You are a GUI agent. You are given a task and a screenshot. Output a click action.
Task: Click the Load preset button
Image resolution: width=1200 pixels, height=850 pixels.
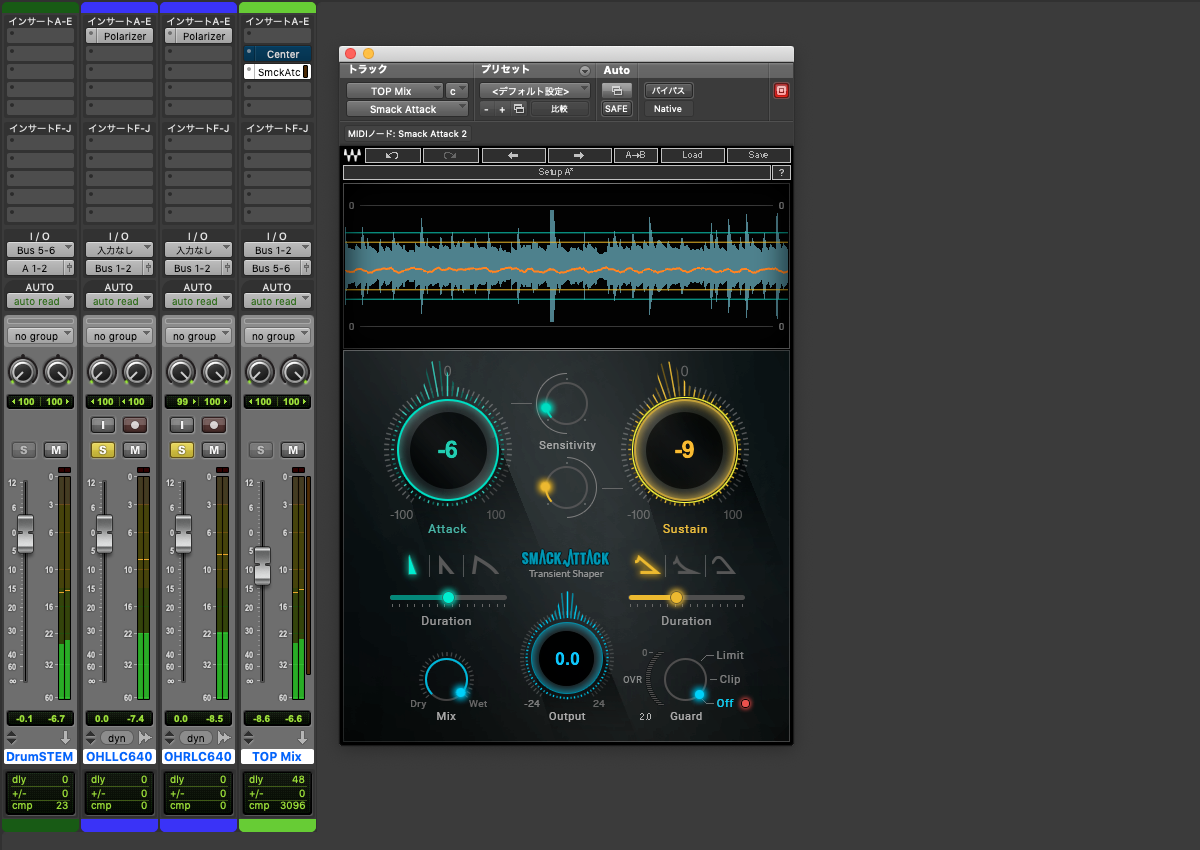click(693, 155)
